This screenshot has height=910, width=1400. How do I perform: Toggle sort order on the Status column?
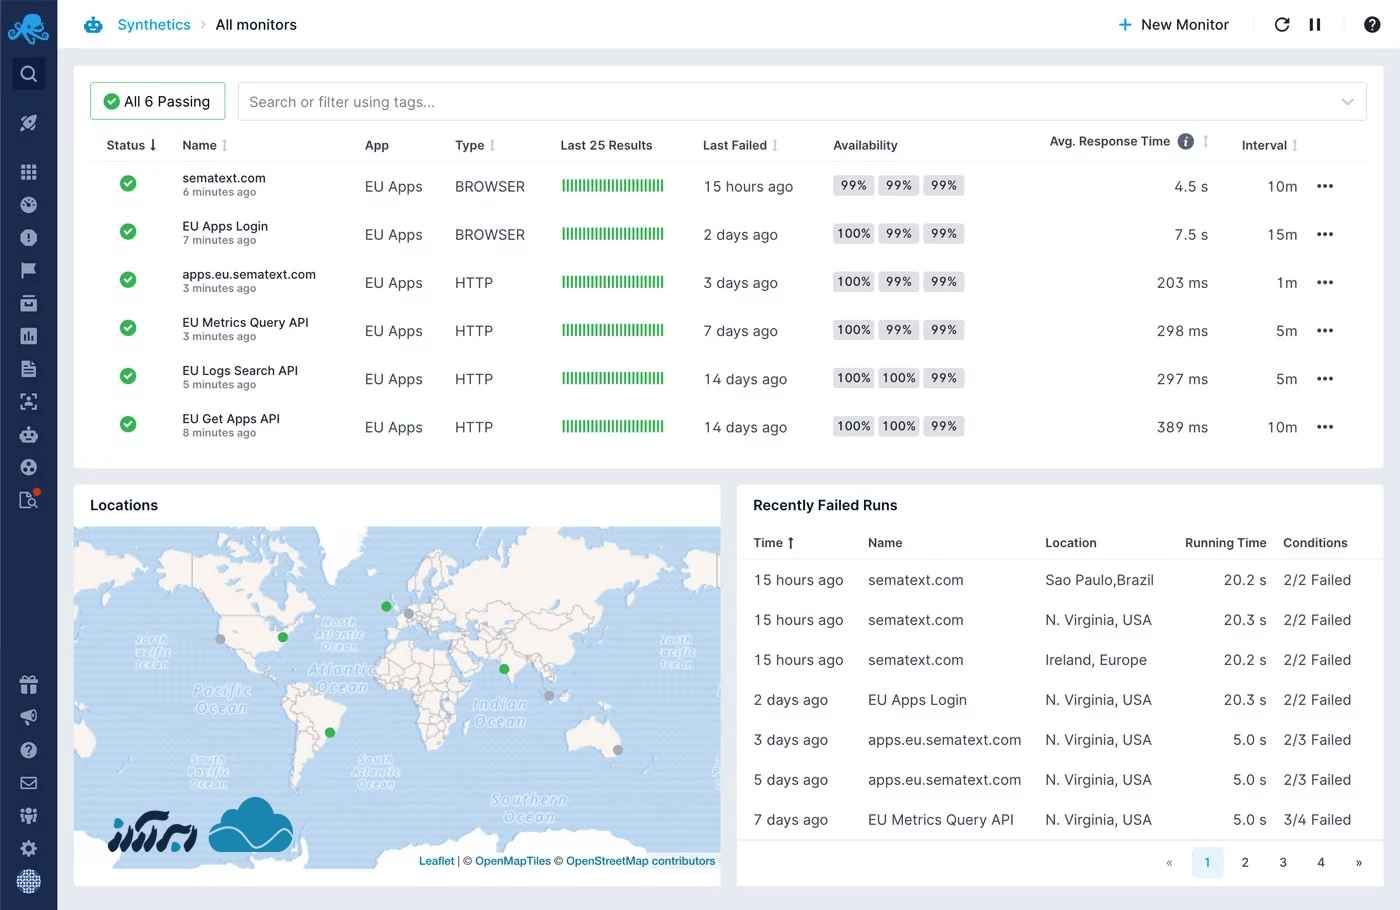pos(131,145)
